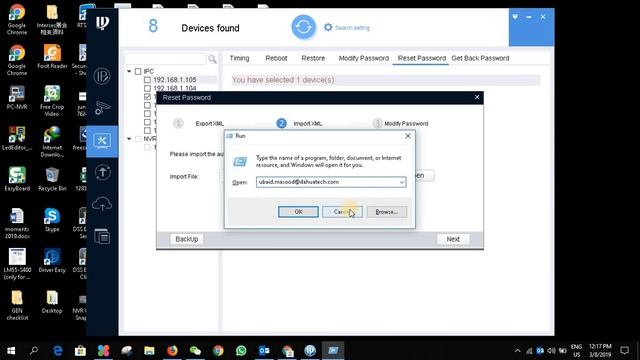Open Foxit Reader desktop shortcut

pyautogui.click(x=52, y=57)
